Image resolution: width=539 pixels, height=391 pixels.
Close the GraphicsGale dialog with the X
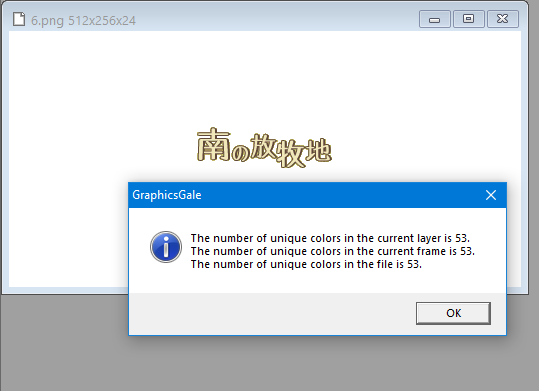pos(491,195)
